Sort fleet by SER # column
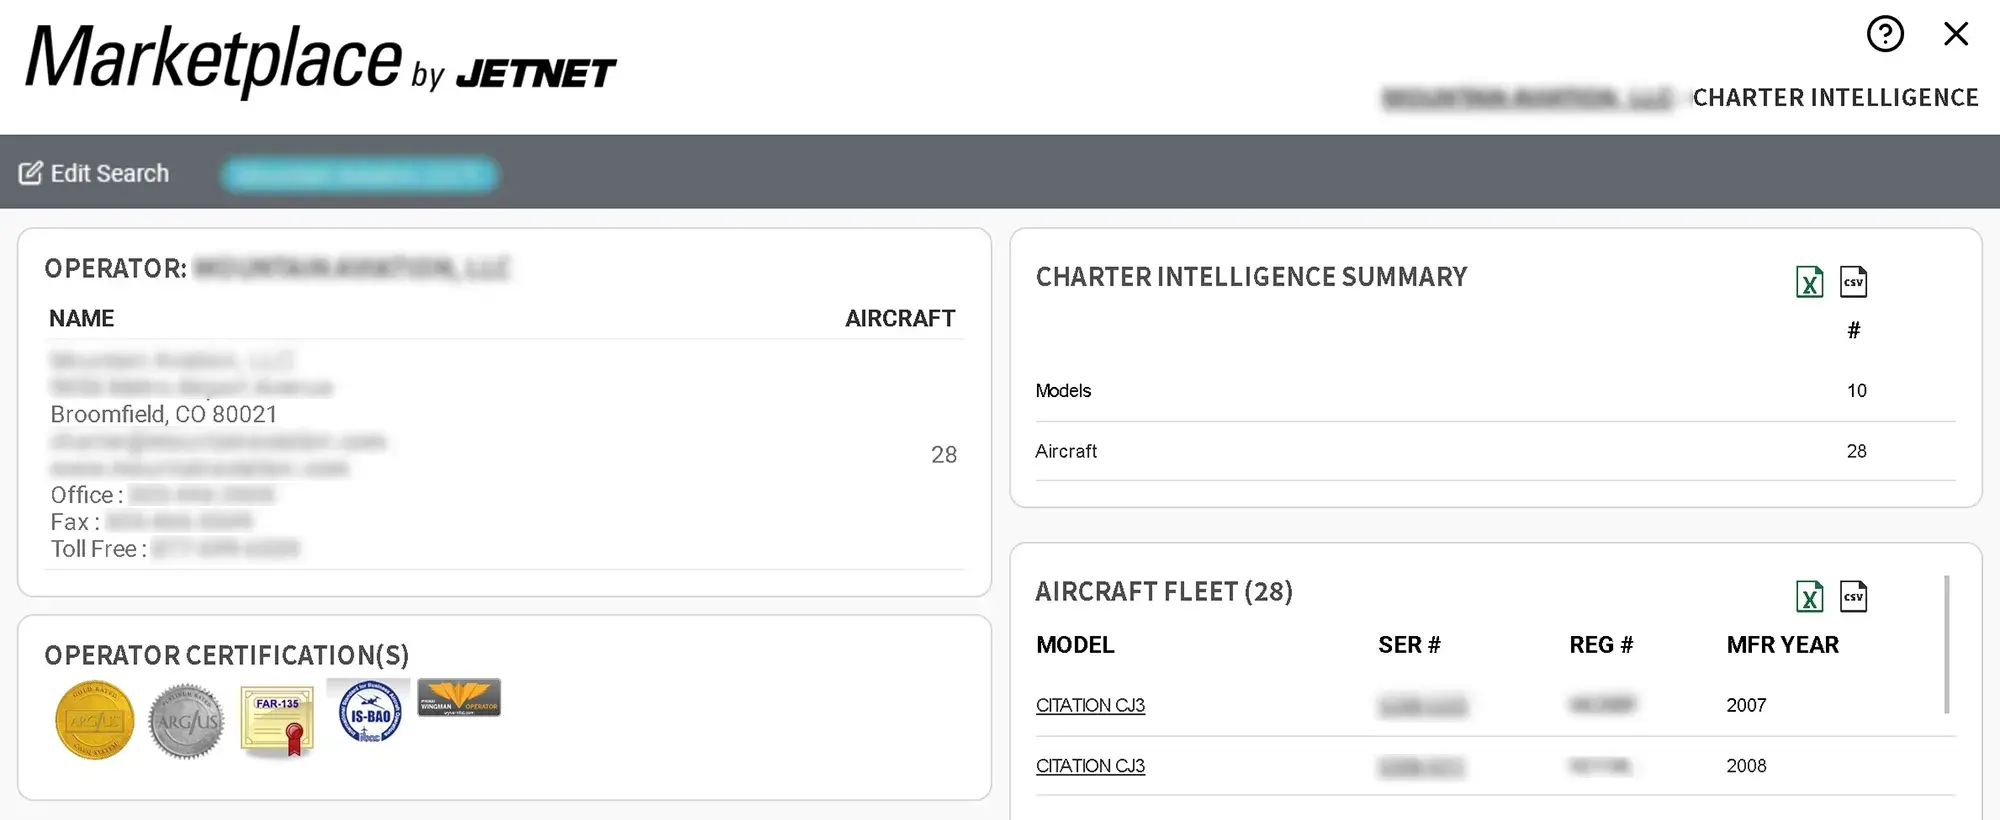This screenshot has width=2000, height=820. pyautogui.click(x=1409, y=645)
